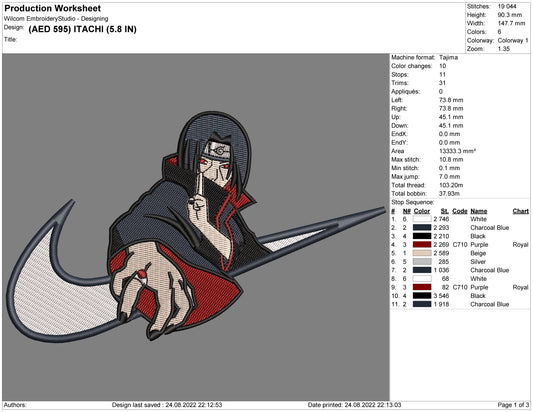The width and height of the screenshot is (533, 412).
Task: Select the Beige swatch in stop 5
Action: (x=422, y=253)
